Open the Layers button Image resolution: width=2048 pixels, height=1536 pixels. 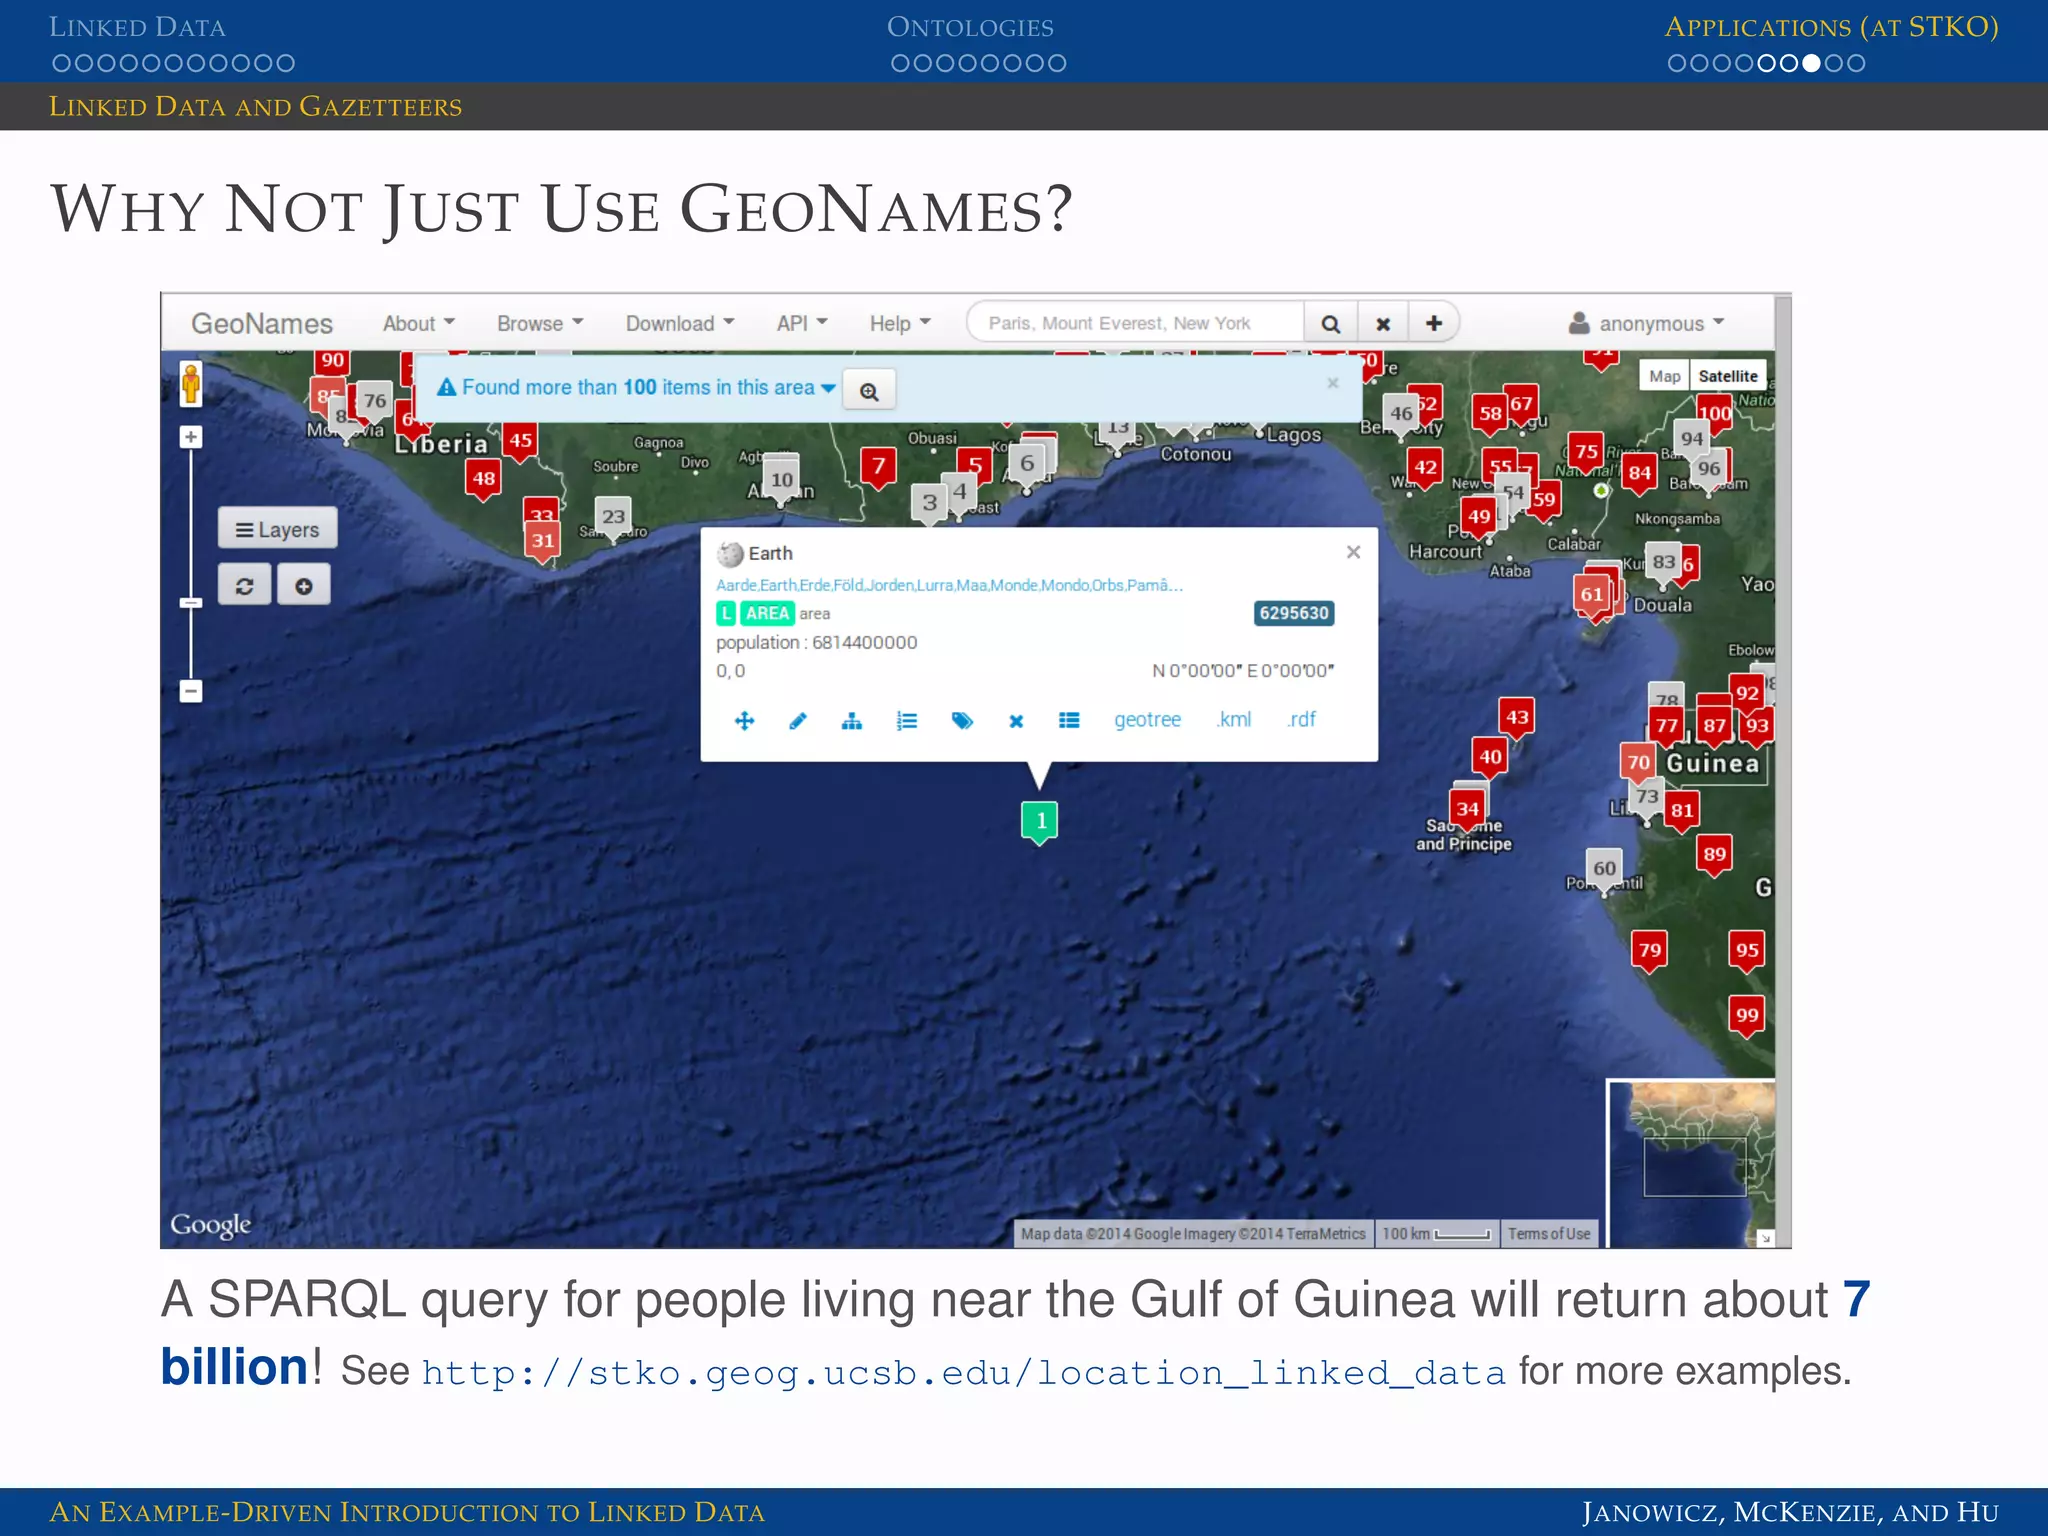pos(278,529)
